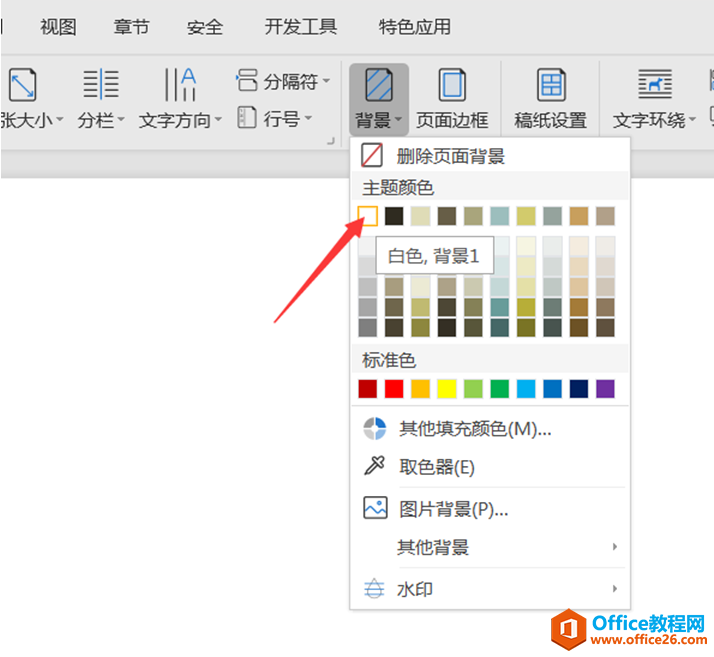This screenshot has width=714, height=657.
Task: Click the 图片背景 picture icon
Action: [x=375, y=508]
